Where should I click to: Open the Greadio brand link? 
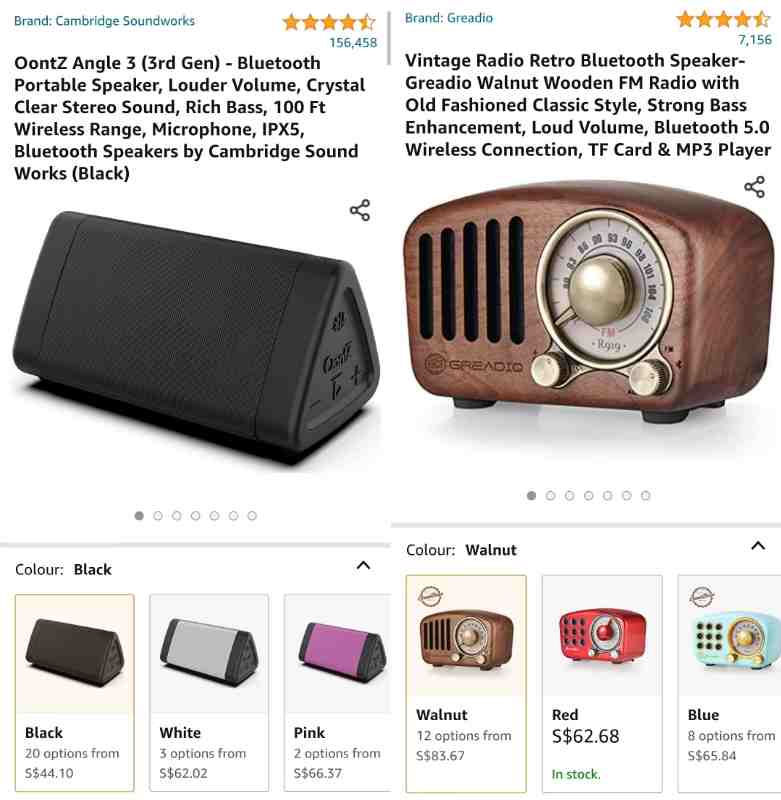(449, 18)
